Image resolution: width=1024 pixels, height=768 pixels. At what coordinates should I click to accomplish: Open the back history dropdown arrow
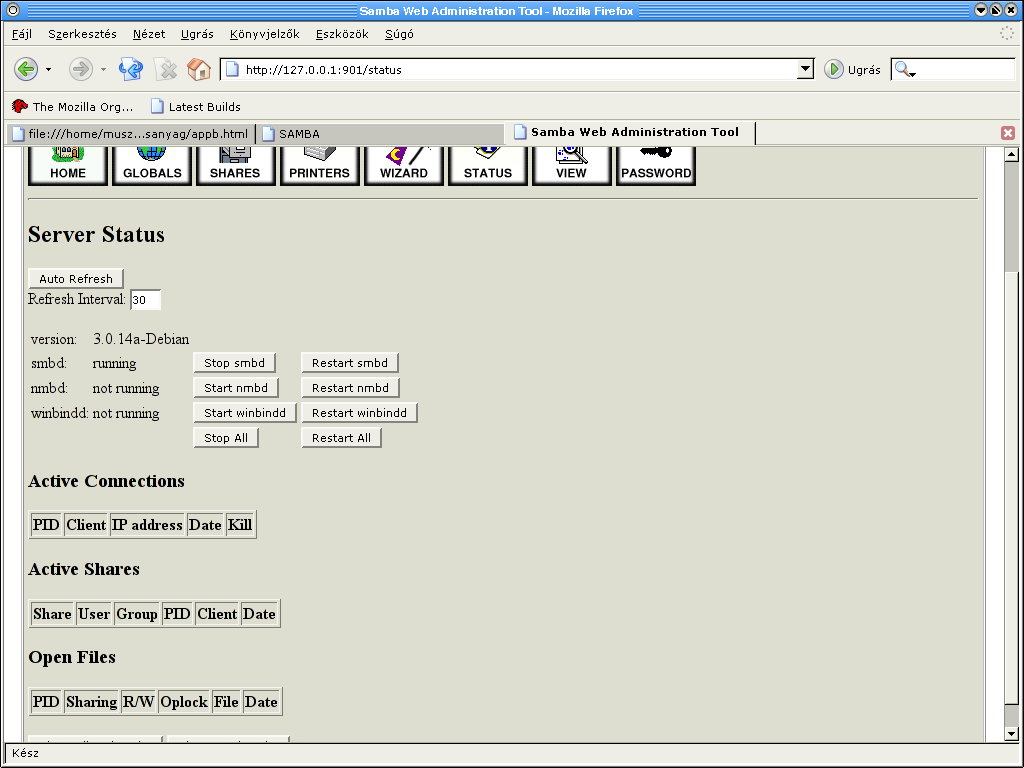[x=48, y=69]
